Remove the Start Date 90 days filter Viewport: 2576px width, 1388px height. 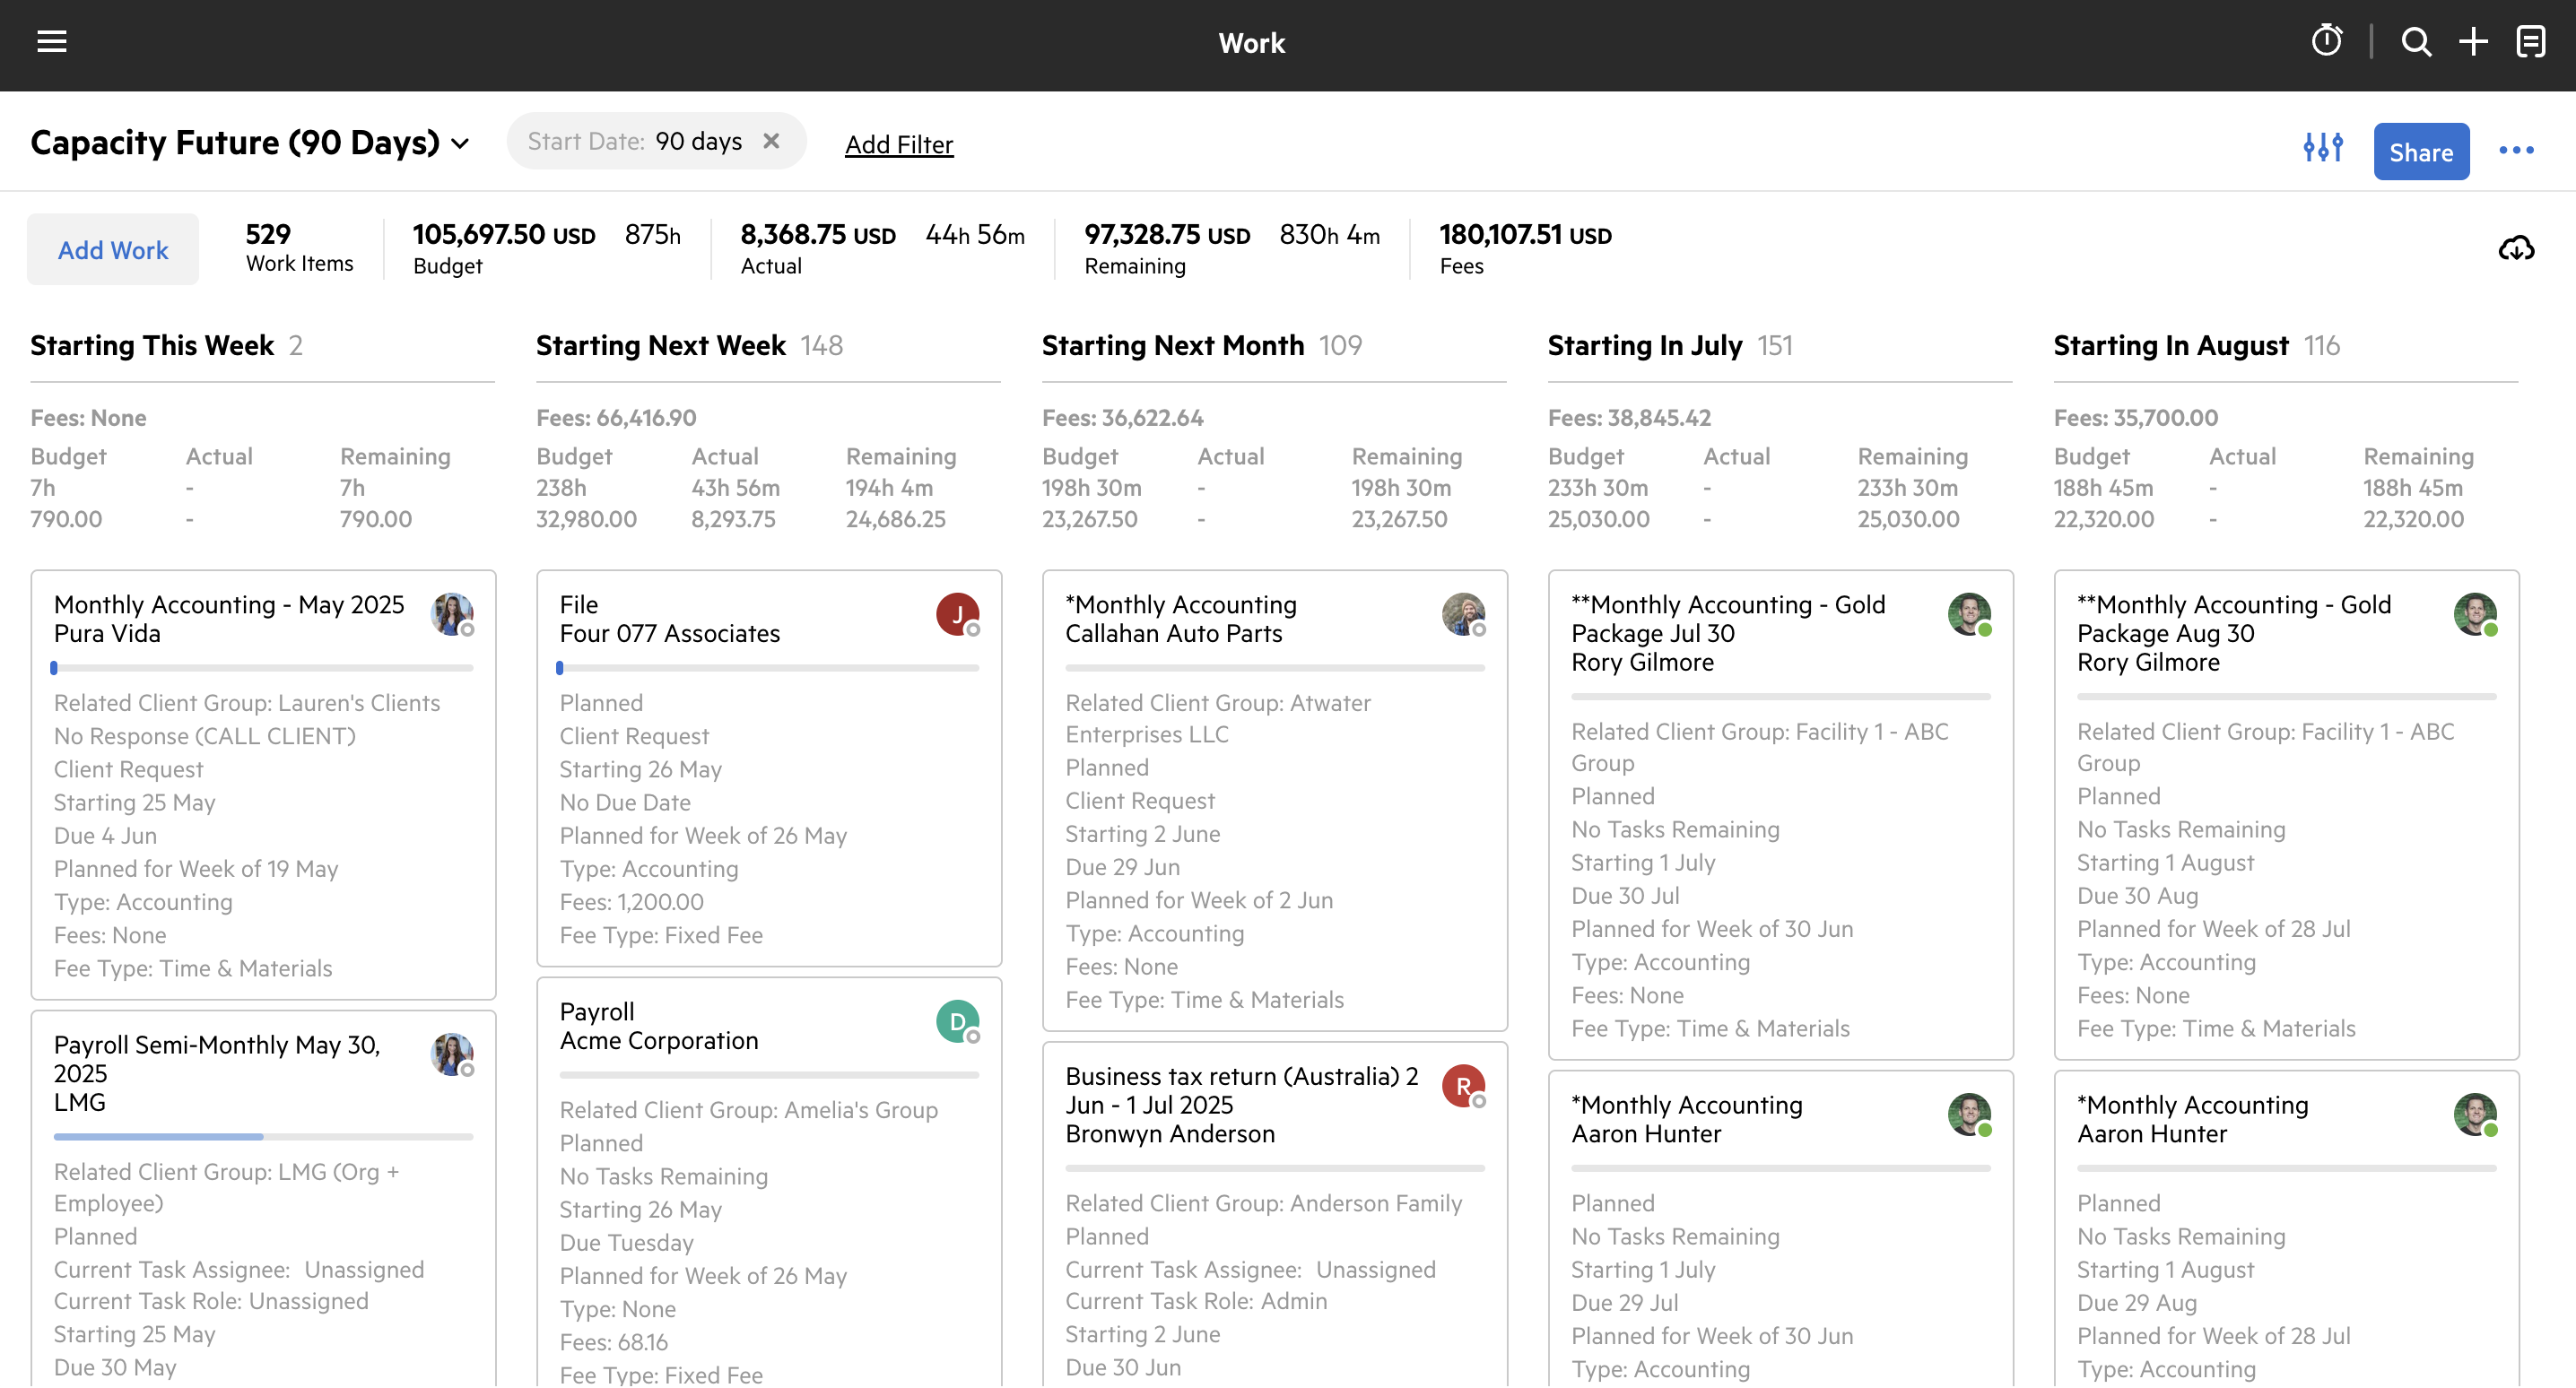(x=771, y=141)
